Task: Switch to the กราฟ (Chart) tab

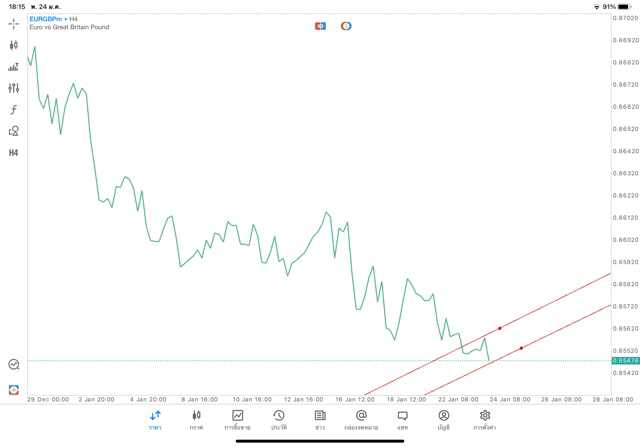Action: [x=196, y=420]
